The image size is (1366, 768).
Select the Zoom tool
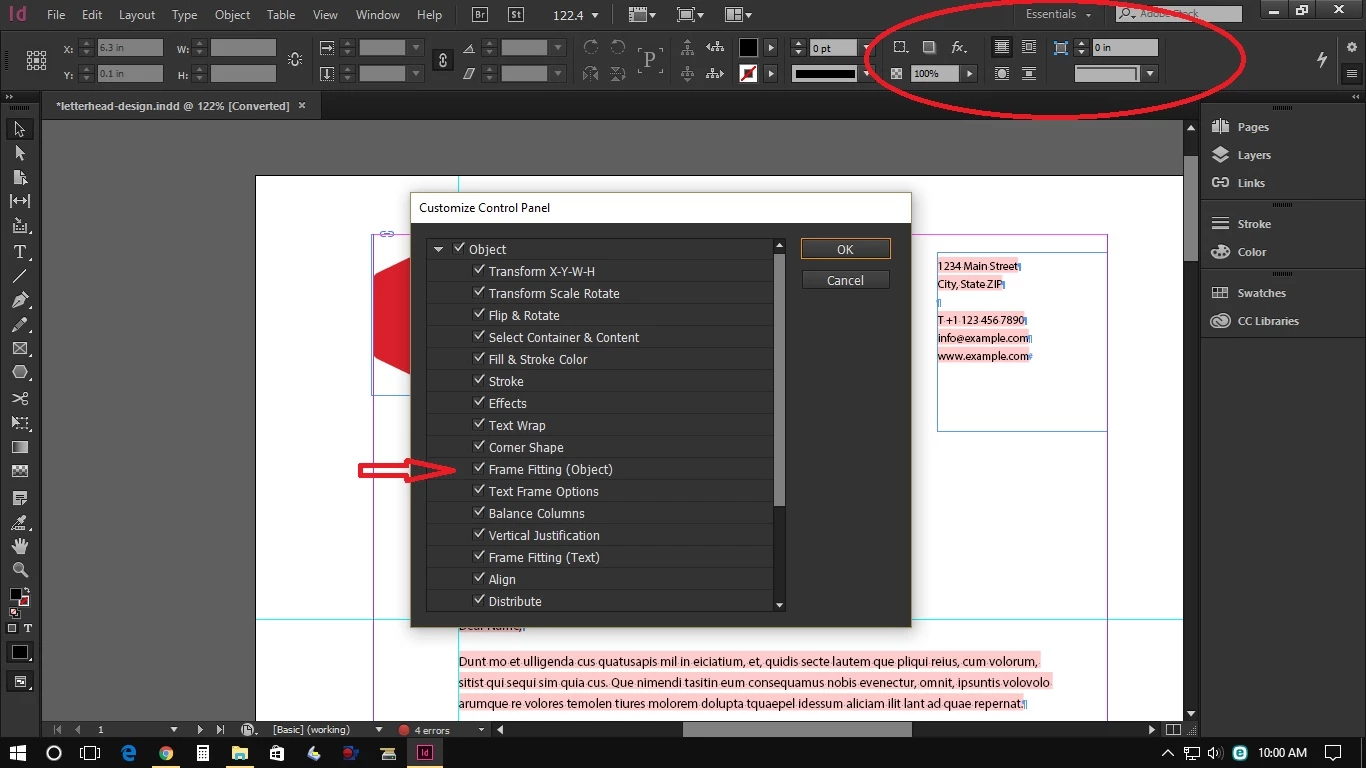[x=19, y=570]
